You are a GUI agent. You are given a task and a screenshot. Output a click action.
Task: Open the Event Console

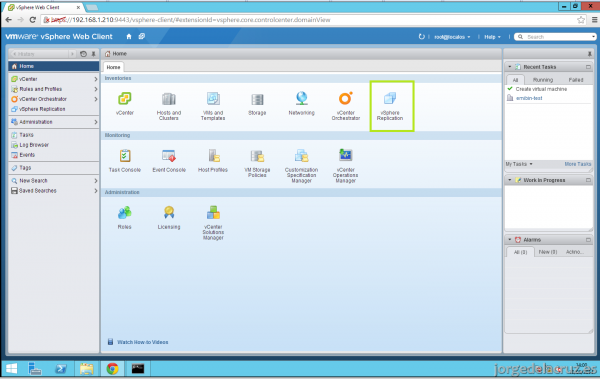169,156
